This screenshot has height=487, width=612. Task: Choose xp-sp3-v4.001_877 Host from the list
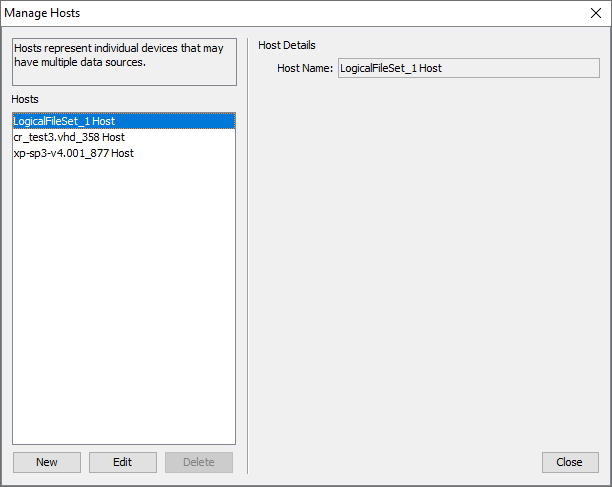click(73, 153)
